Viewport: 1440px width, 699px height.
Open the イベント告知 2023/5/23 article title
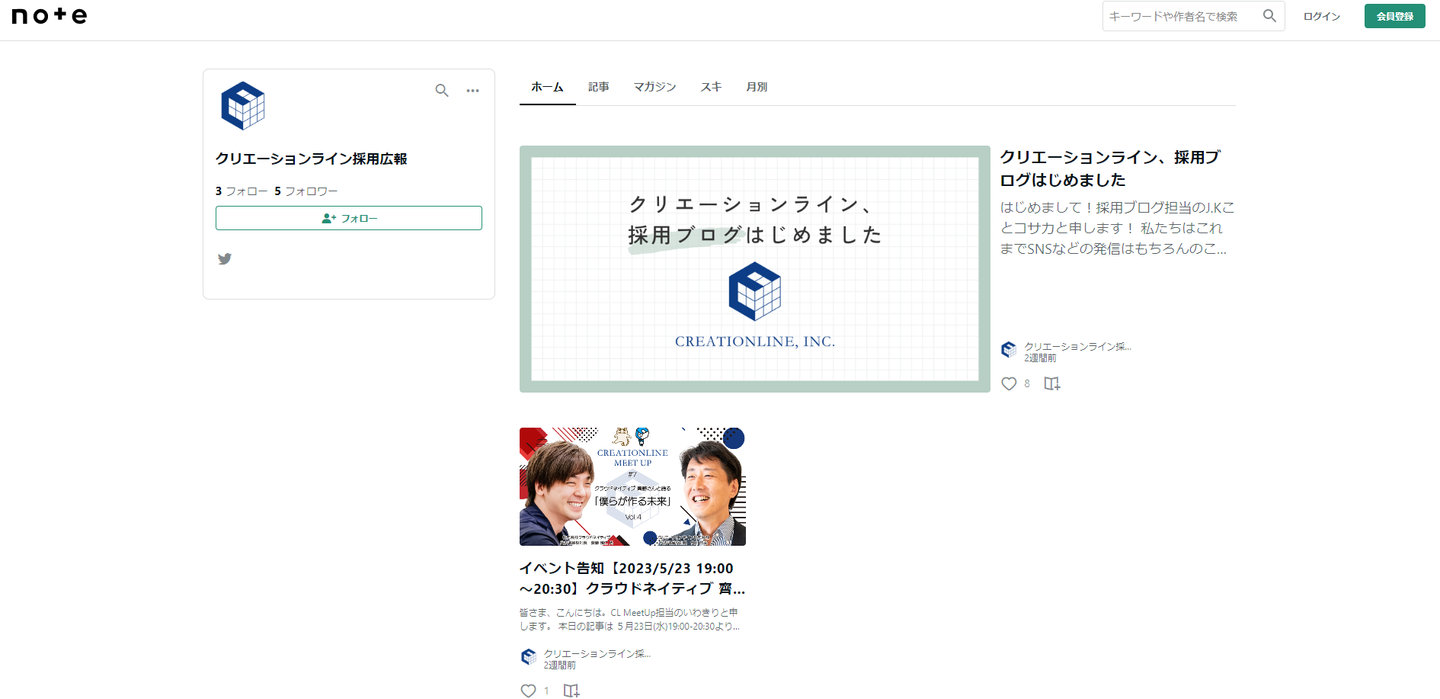pos(632,578)
